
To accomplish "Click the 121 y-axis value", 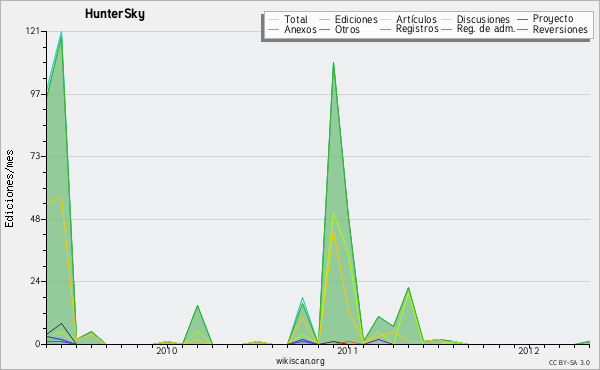I will [33, 31].
